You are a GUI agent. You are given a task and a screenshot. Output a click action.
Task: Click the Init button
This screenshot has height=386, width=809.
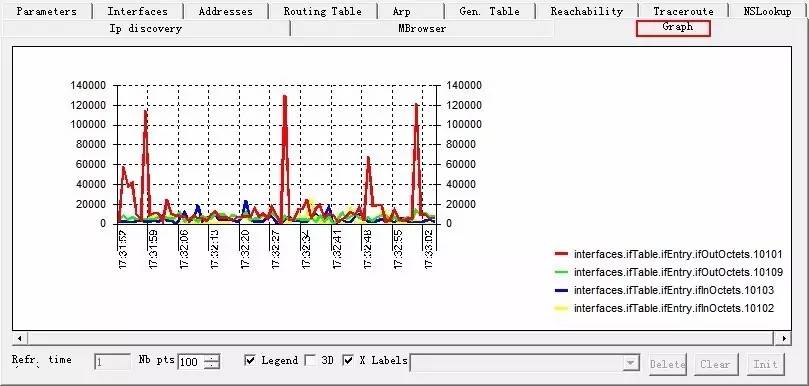click(766, 364)
